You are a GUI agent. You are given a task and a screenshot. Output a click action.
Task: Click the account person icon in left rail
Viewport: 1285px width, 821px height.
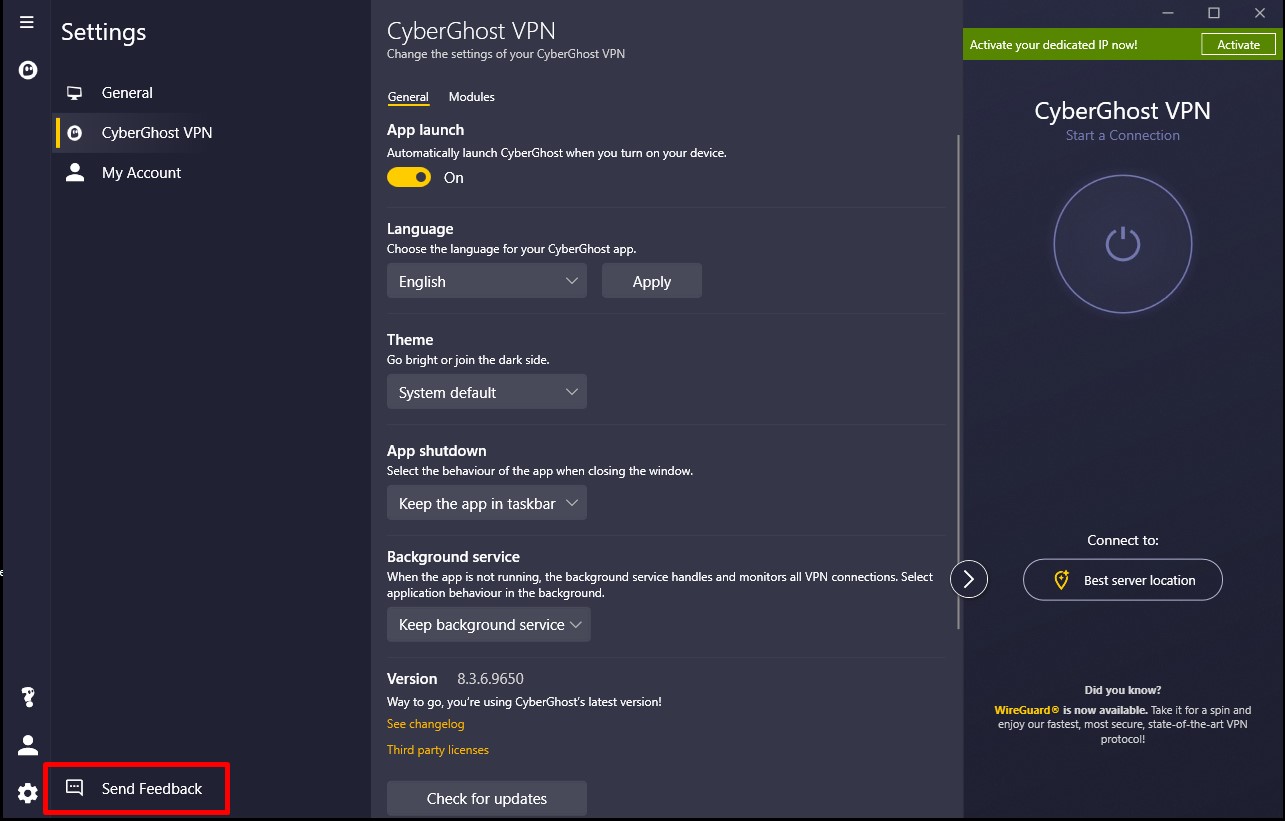[x=28, y=745]
